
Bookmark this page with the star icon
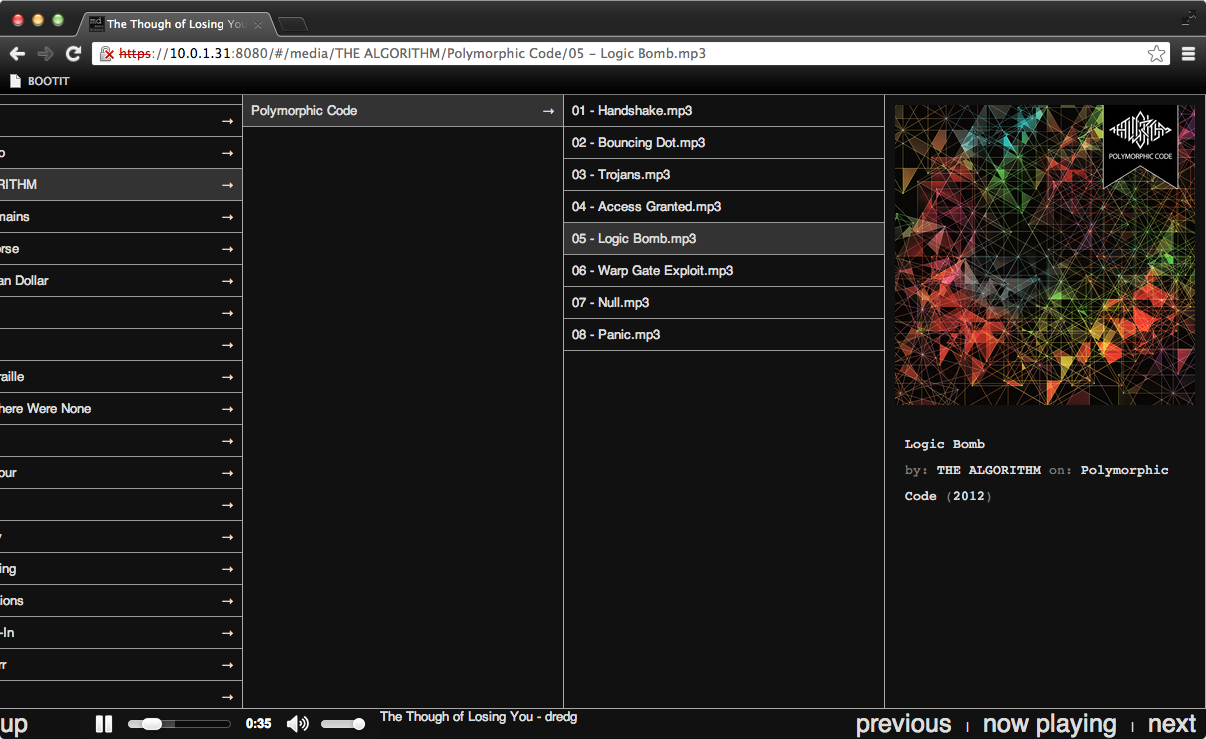click(1156, 54)
